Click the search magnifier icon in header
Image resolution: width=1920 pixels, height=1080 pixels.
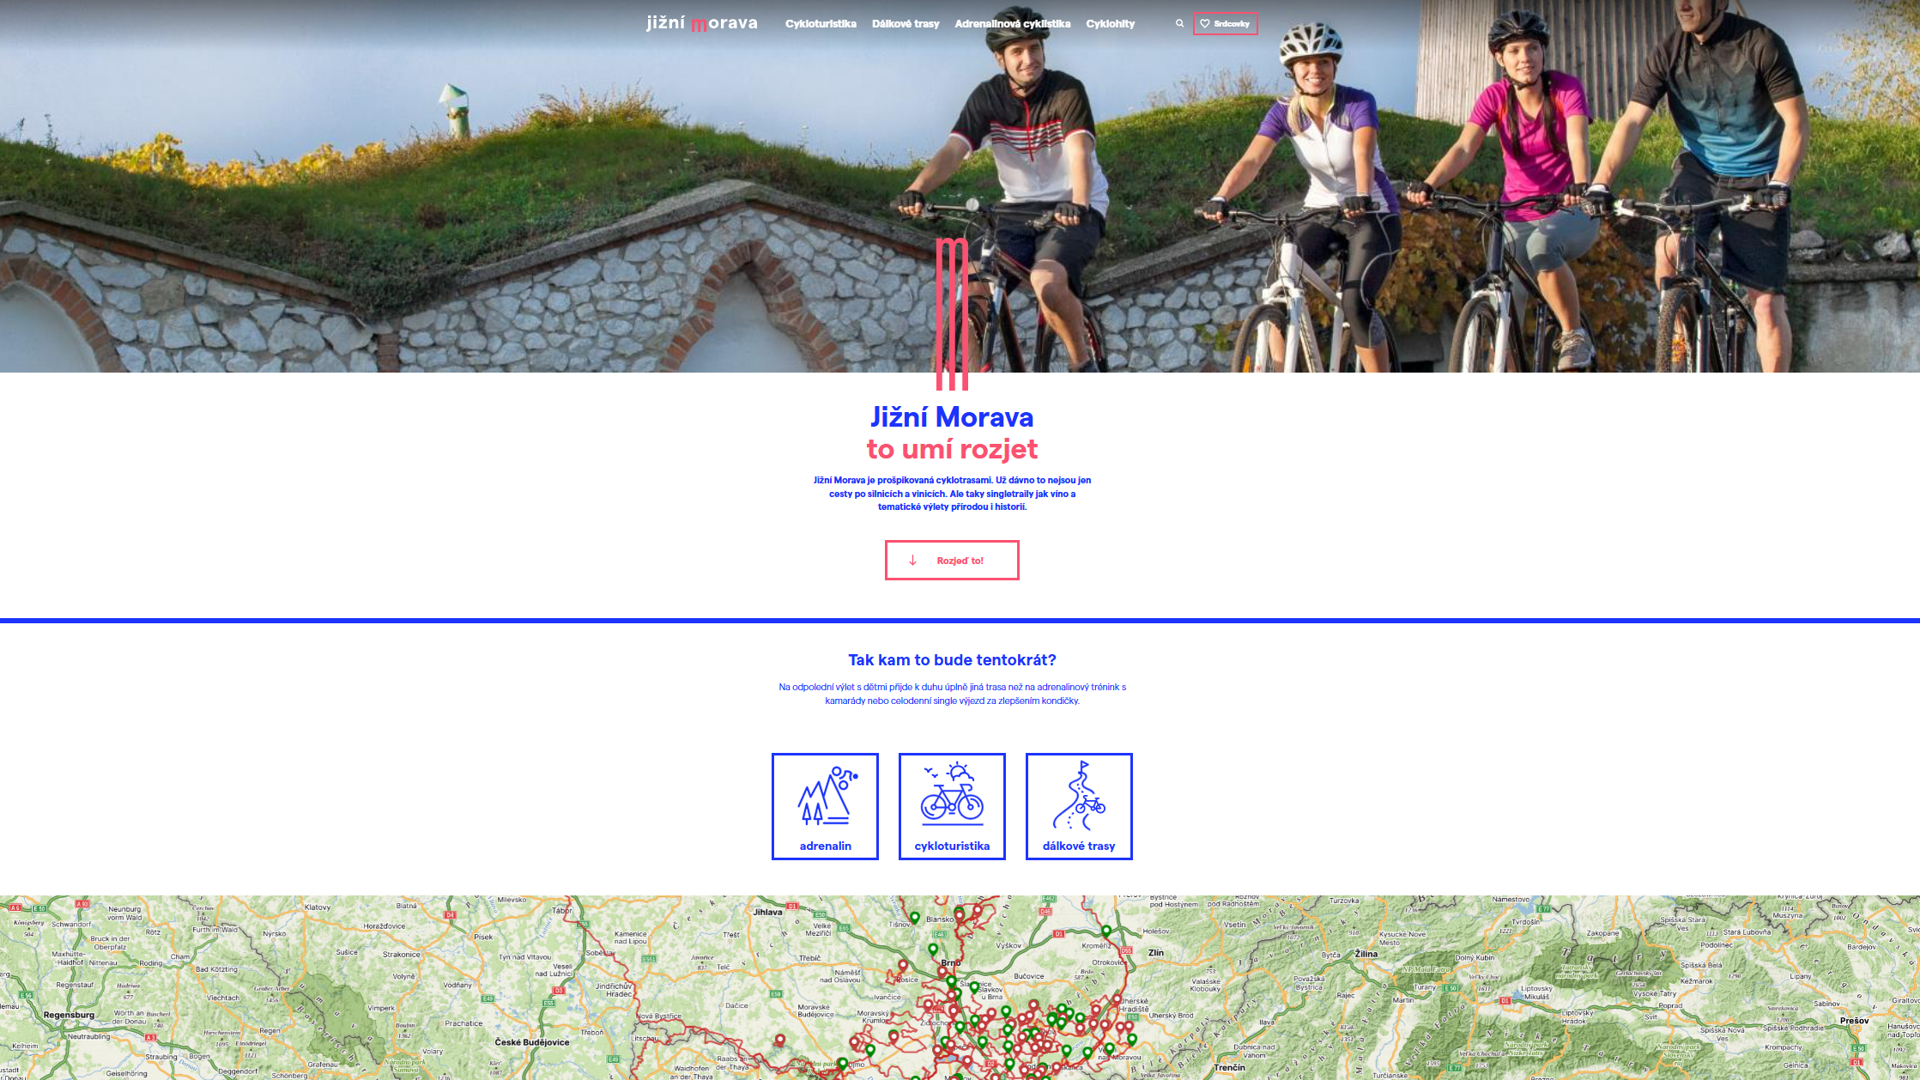tap(1179, 23)
